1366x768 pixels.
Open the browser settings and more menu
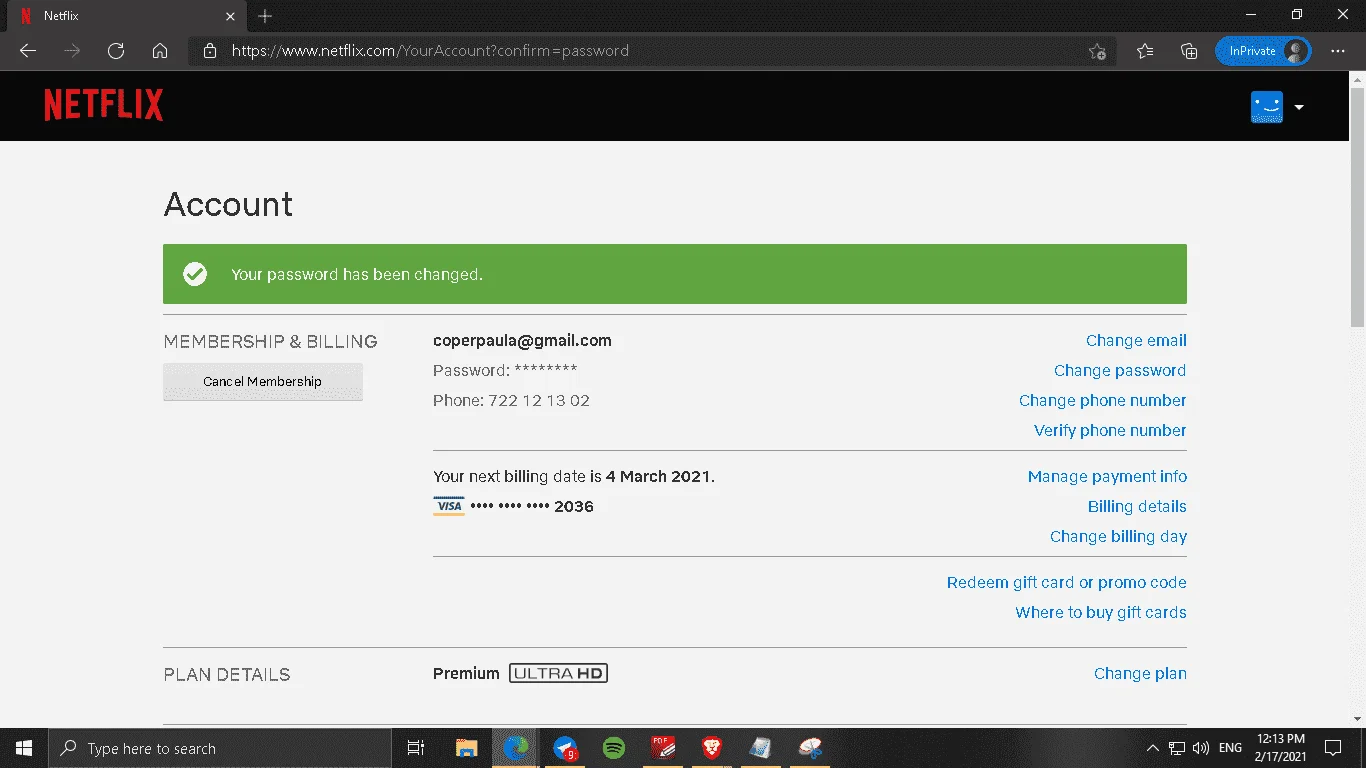pos(1338,51)
